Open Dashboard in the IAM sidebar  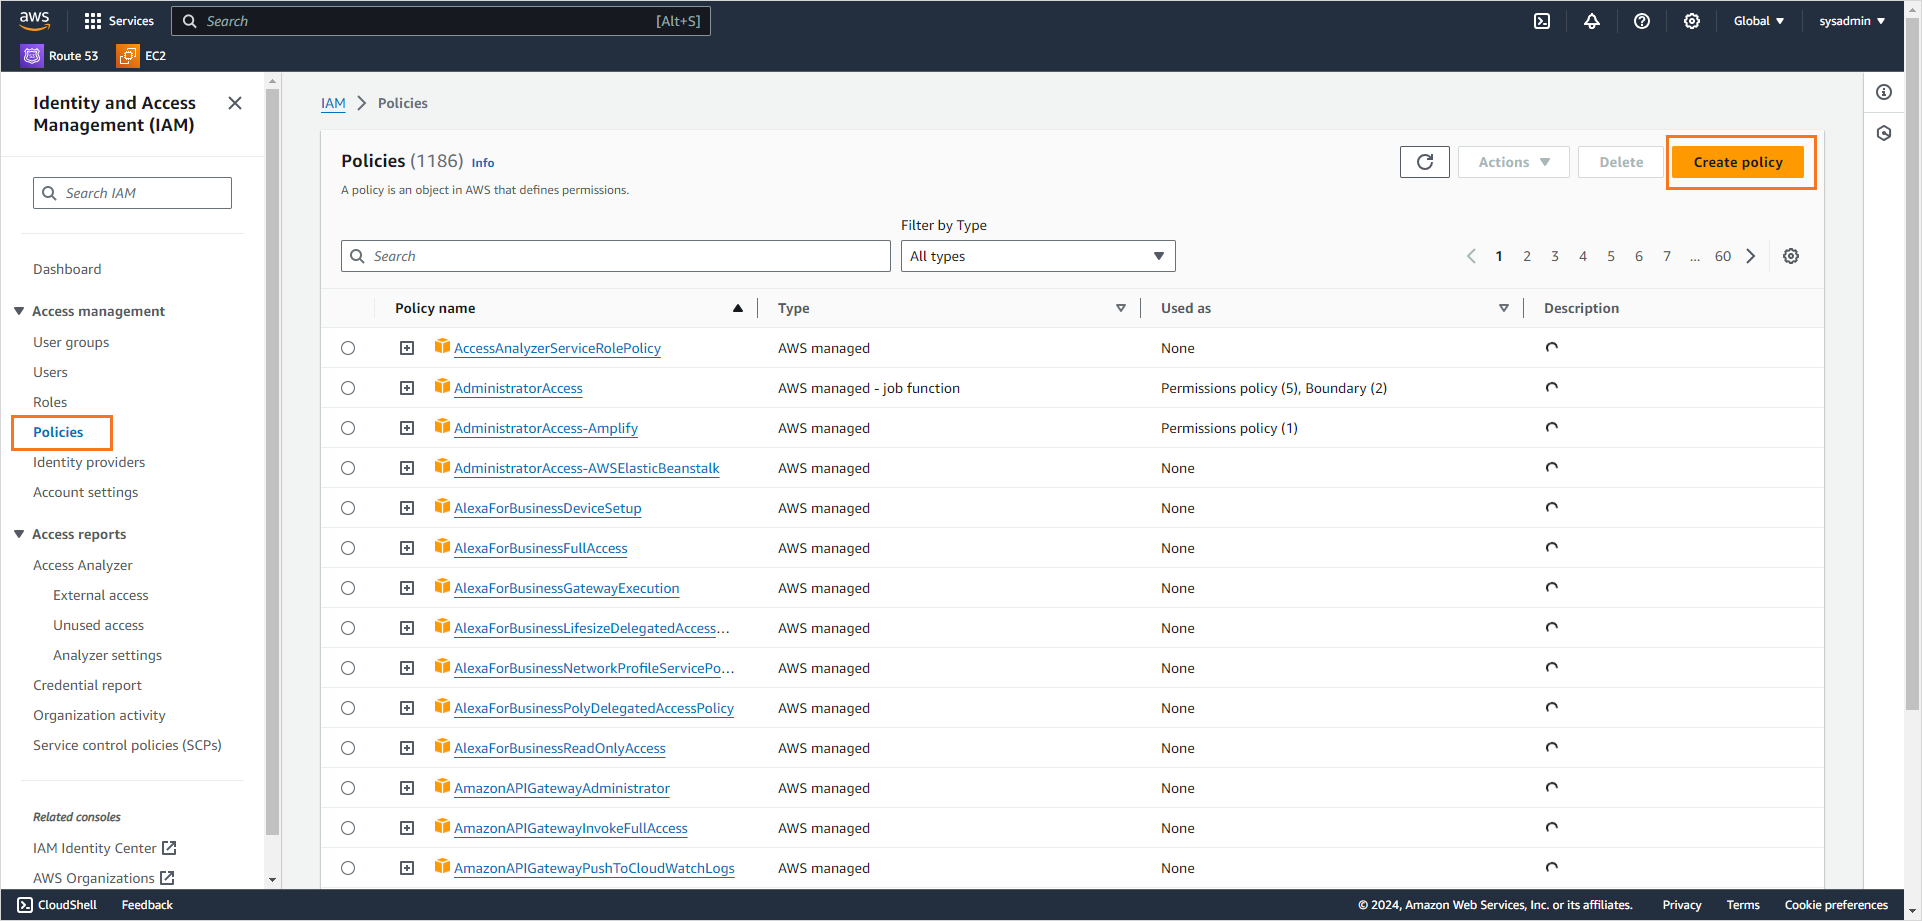pos(67,269)
